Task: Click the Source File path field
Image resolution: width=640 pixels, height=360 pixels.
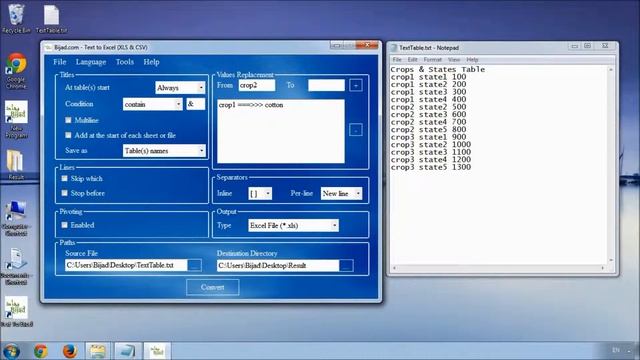Action: (x=126, y=265)
